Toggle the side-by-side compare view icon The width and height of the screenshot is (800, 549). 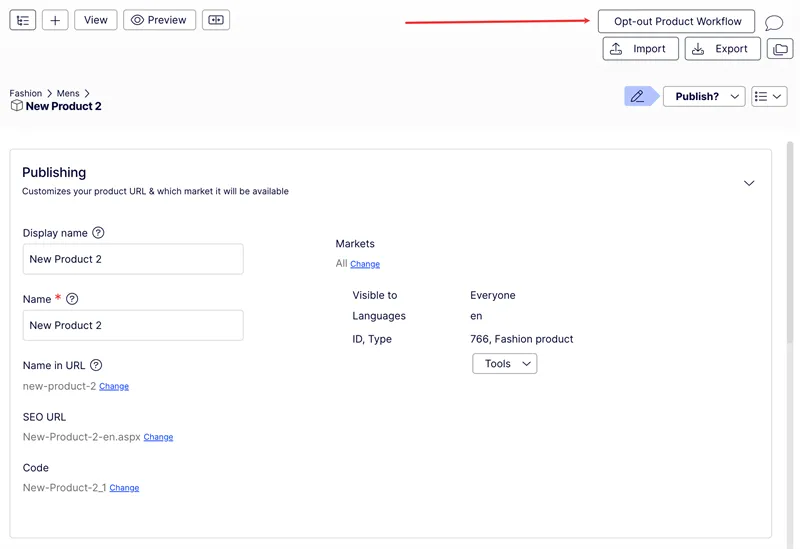[x=216, y=20]
